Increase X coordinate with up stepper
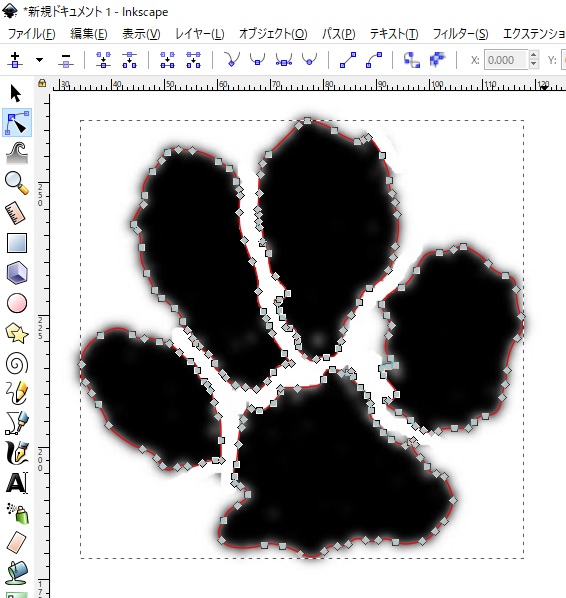Screen dimensions: 566x598 (534, 55)
